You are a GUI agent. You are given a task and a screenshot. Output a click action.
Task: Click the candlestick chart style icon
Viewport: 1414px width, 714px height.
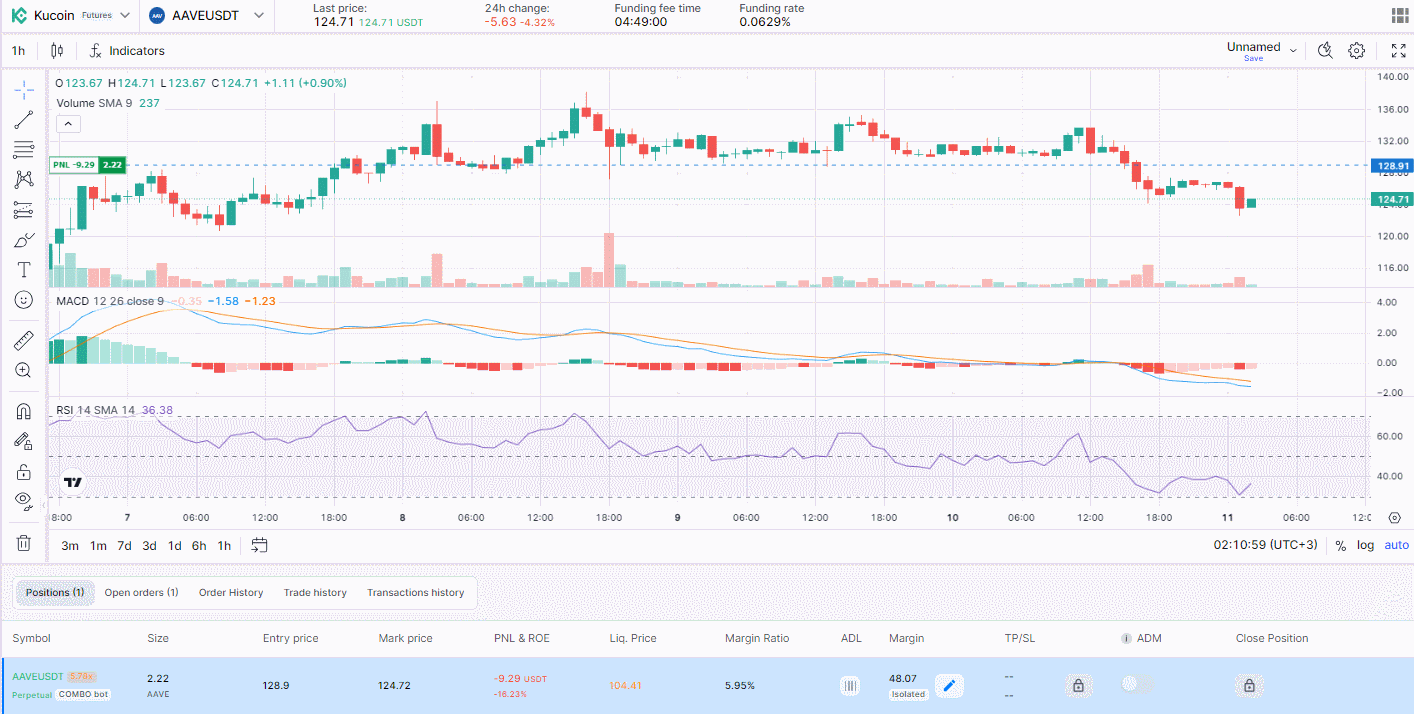57,51
